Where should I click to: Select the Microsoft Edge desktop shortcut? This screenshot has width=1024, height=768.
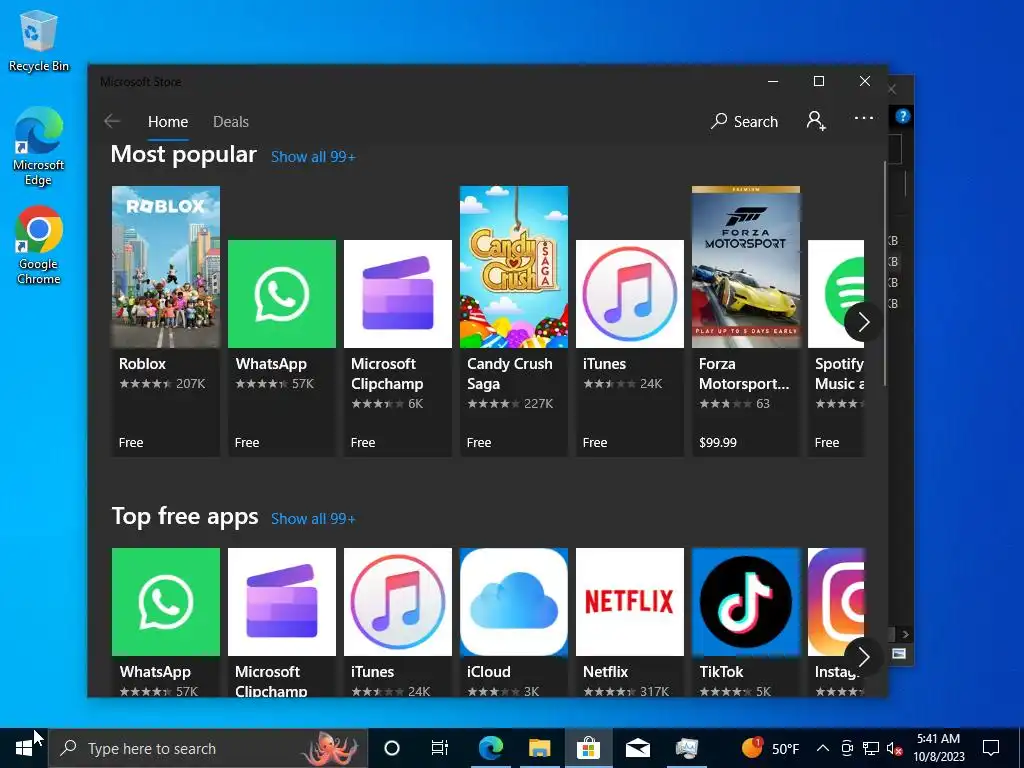coord(39,146)
